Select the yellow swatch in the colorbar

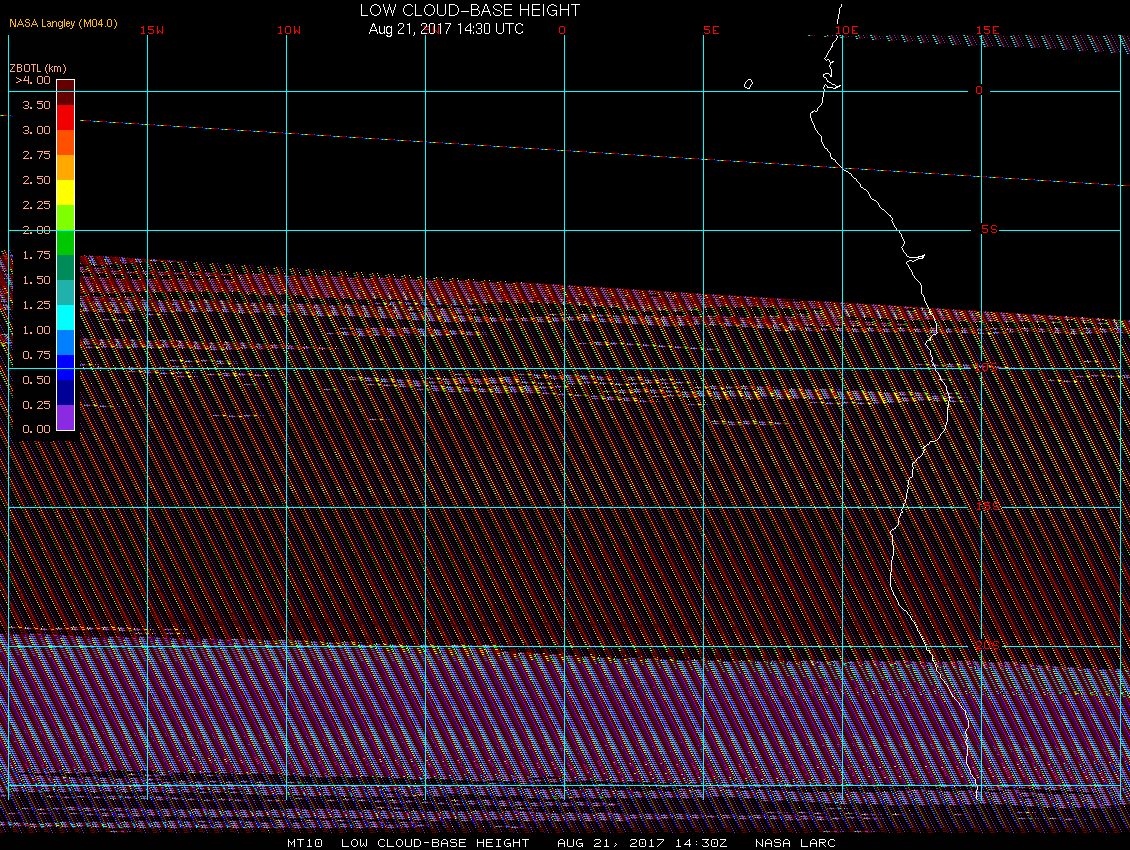click(x=65, y=192)
